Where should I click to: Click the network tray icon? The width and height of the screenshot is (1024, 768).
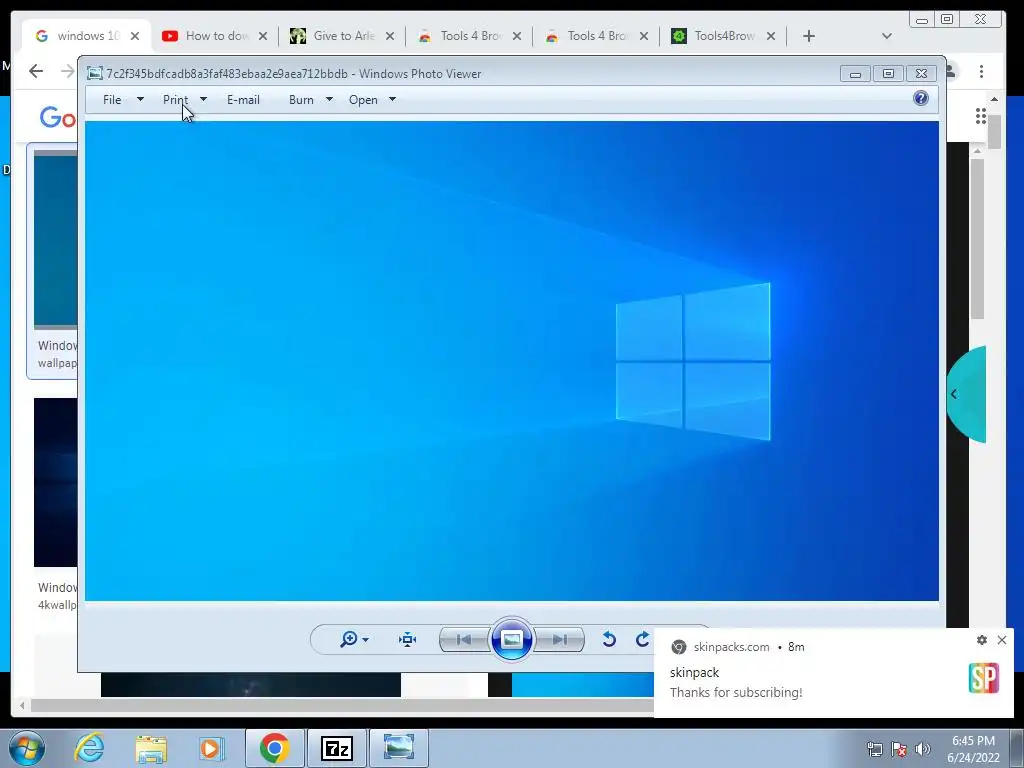click(x=874, y=749)
